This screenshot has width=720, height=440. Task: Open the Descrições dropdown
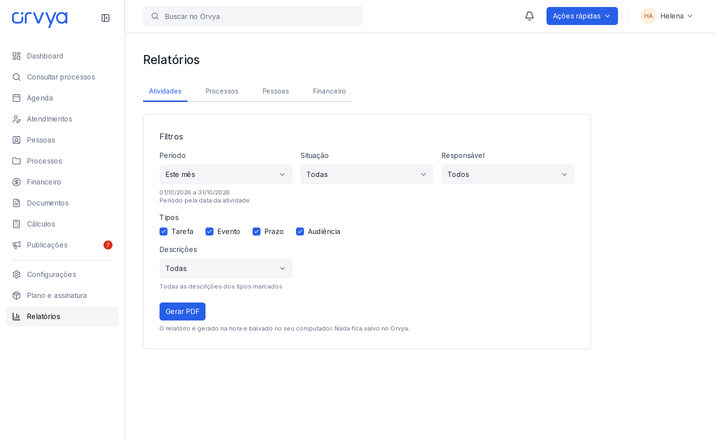(x=225, y=268)
